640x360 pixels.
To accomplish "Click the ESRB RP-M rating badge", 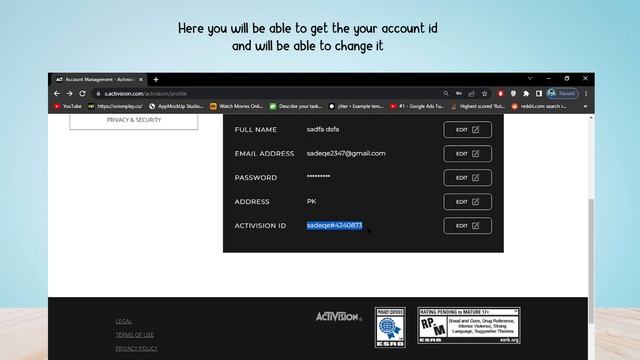I will click(x=469, y=325).
